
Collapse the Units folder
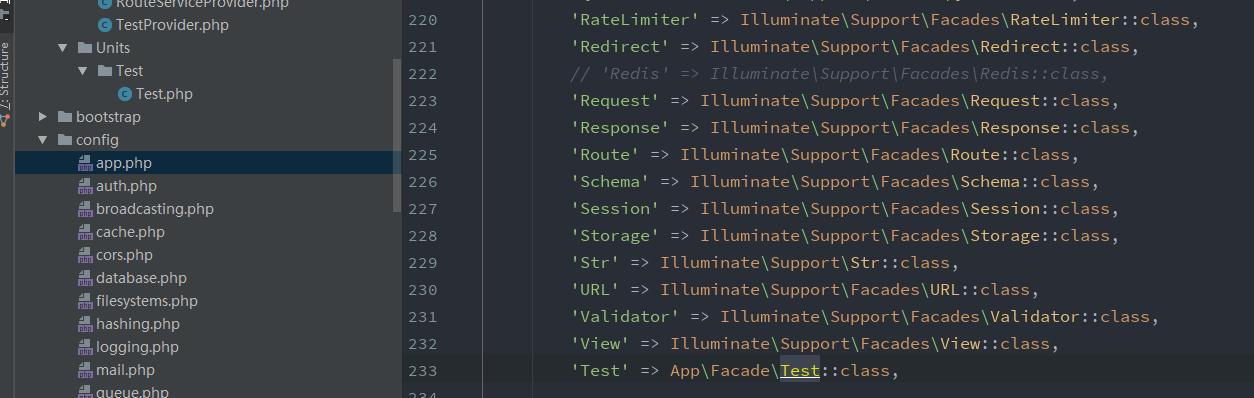[x=63, y=48]
